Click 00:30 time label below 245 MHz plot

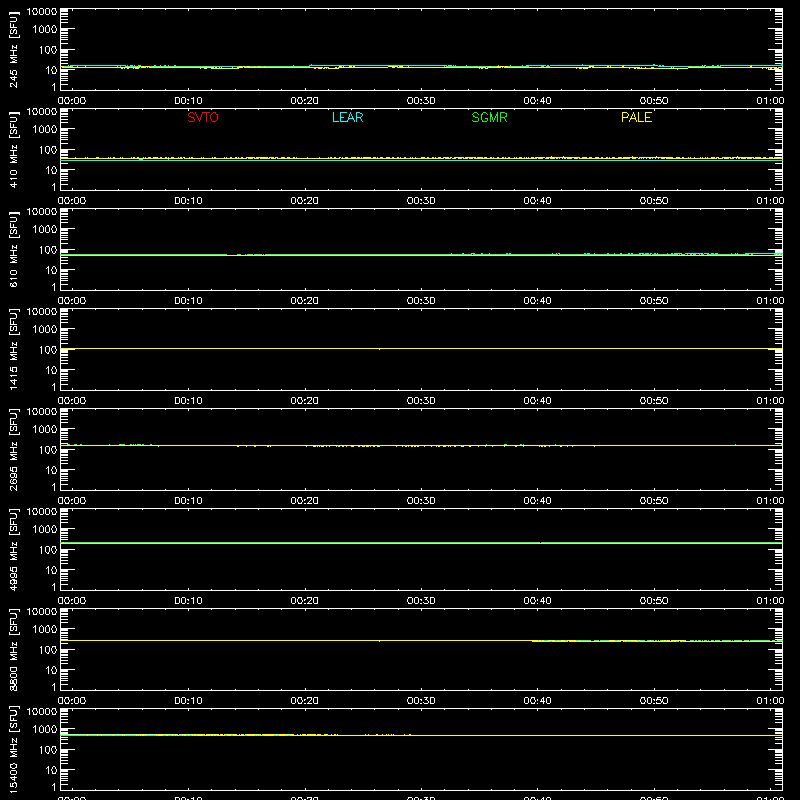tap(421, 101)
